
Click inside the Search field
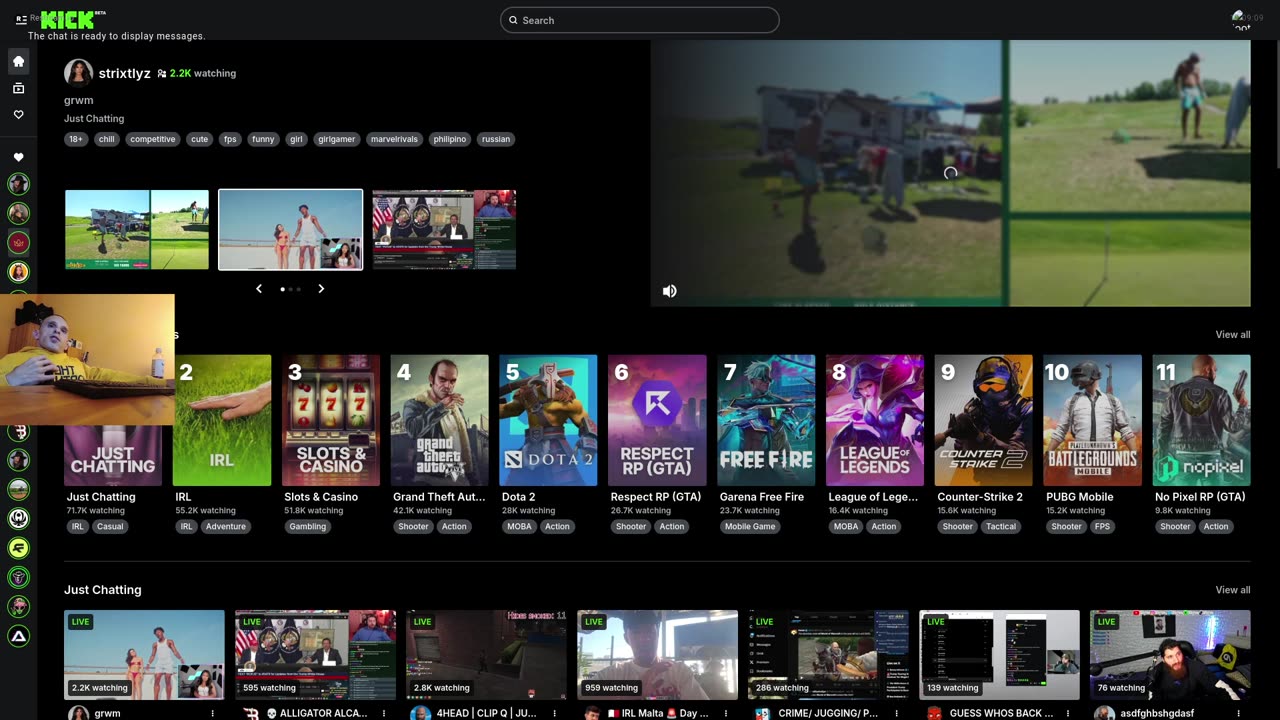click(640, 20)
